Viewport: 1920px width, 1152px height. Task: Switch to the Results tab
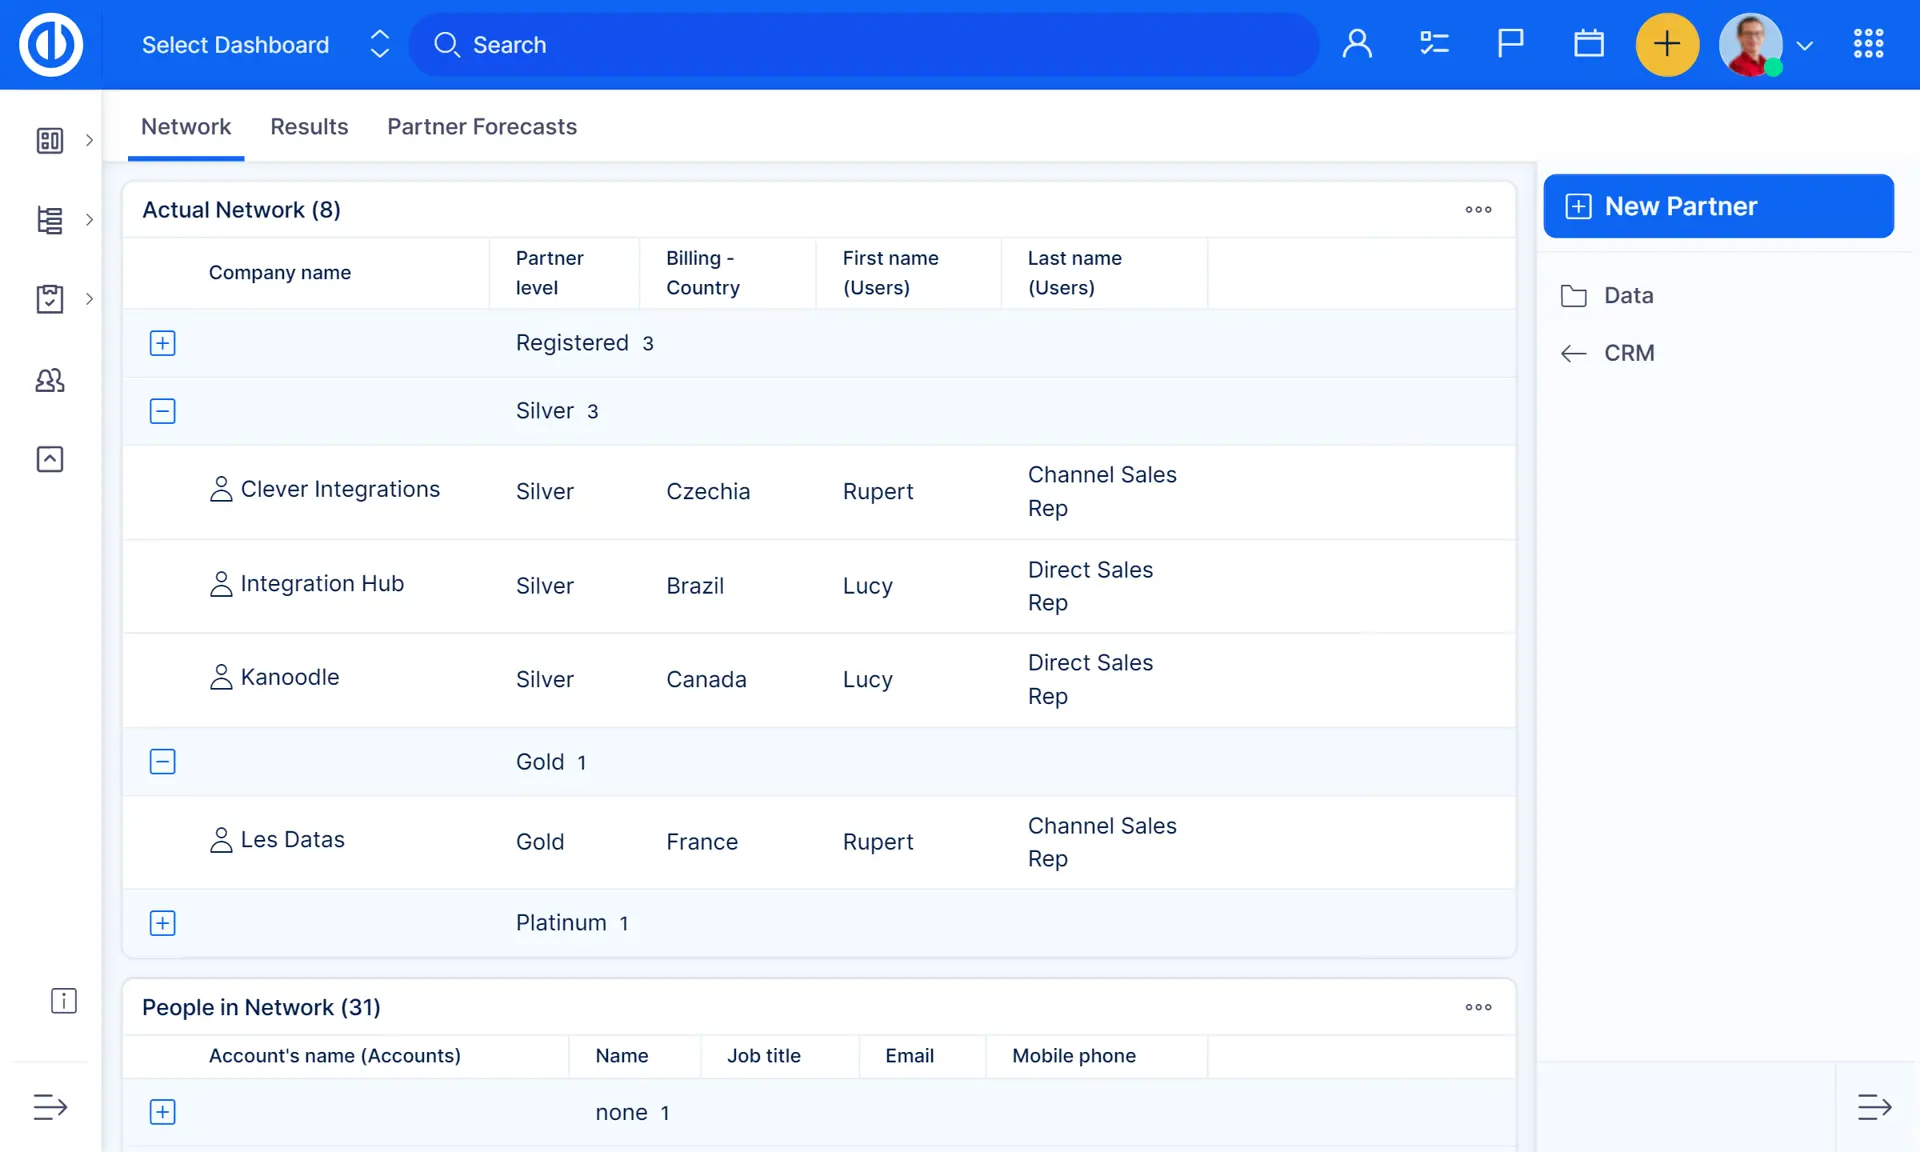(x=309, y=127)
